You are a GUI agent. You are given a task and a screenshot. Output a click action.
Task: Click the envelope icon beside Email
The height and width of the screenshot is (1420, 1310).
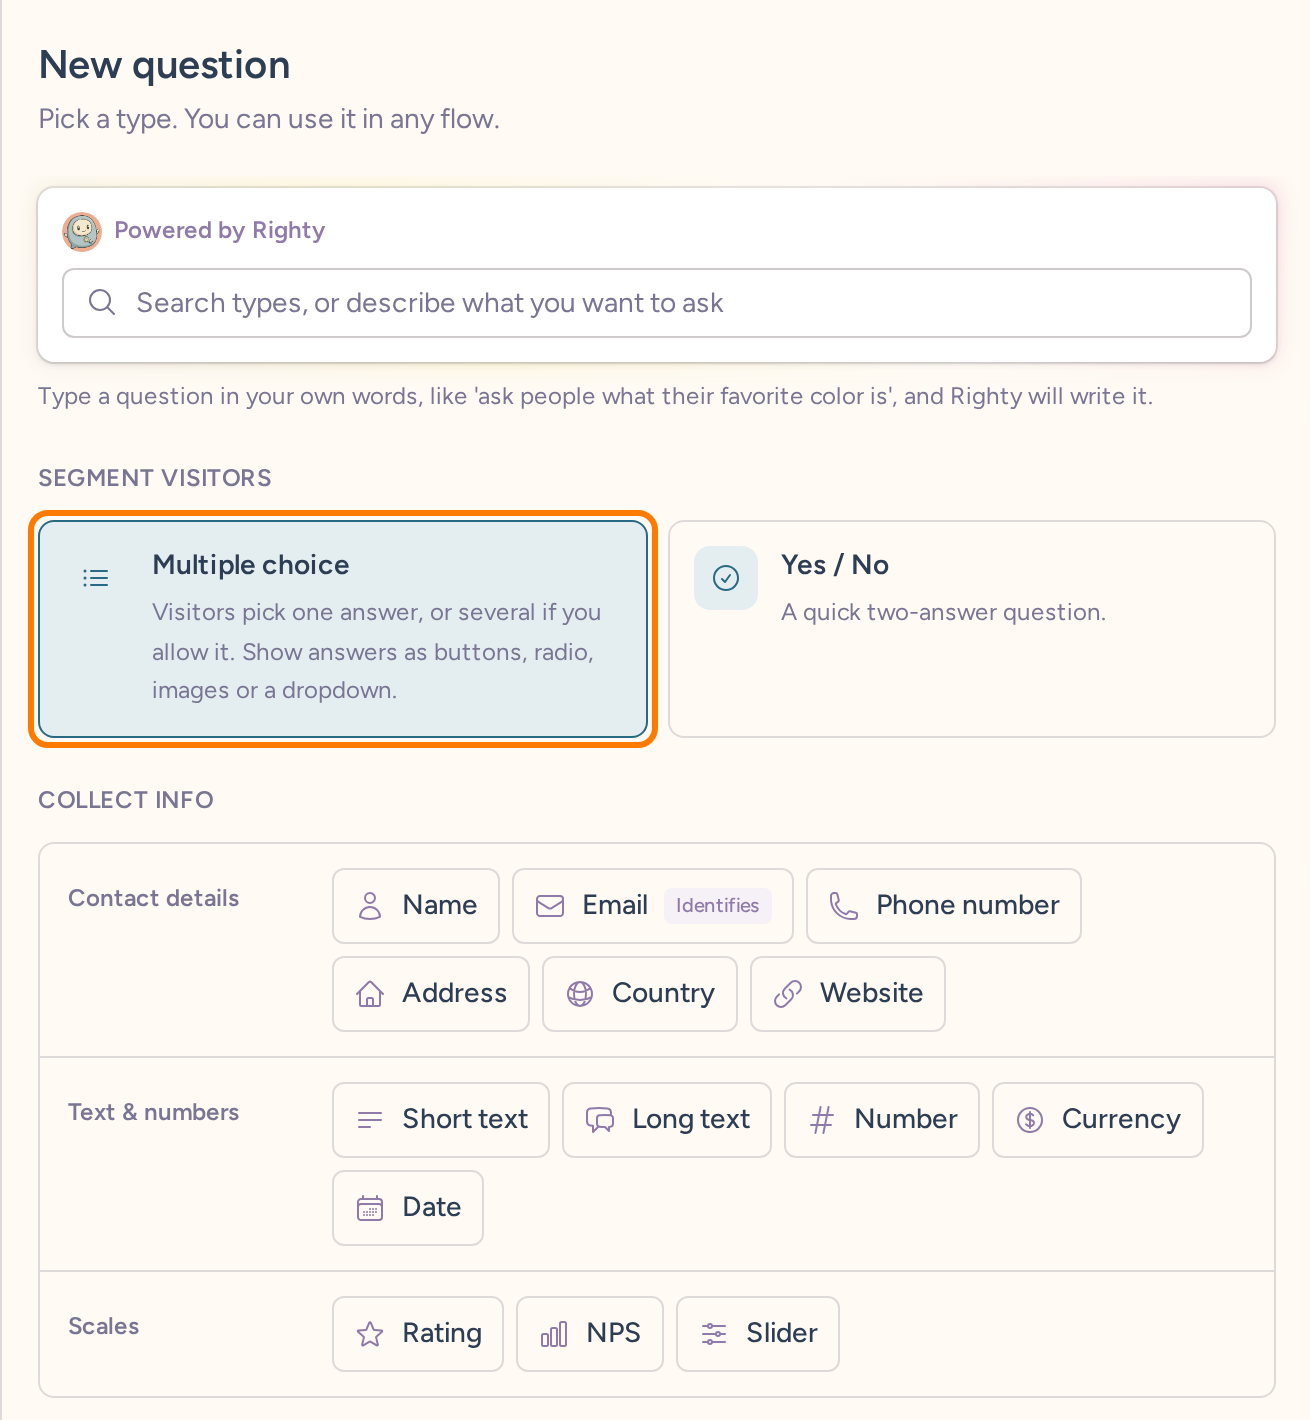(x=550, y=906)
